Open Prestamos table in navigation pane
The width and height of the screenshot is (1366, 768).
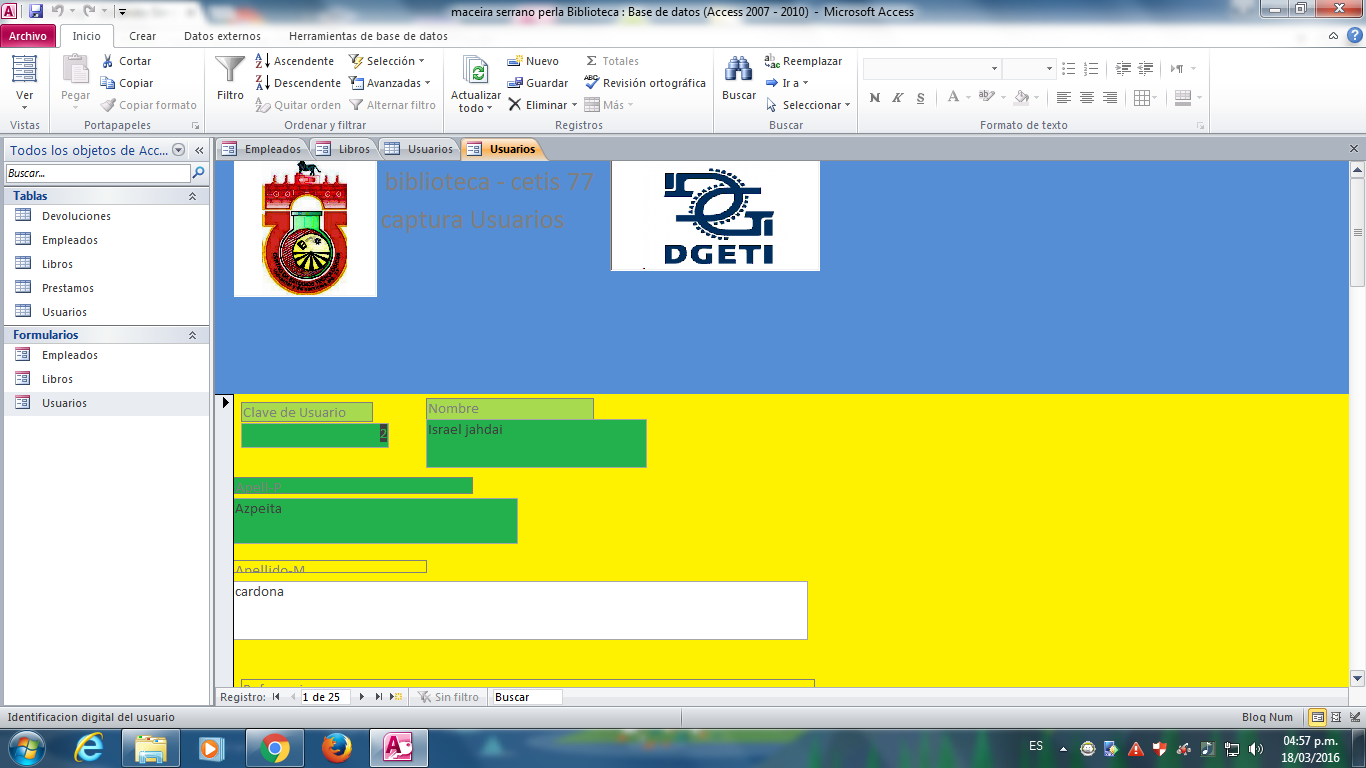(x=68, y=288)
